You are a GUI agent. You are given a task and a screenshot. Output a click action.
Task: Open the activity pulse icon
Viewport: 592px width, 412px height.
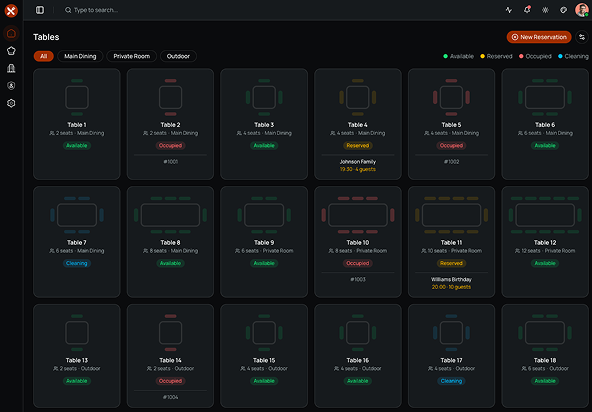pyautogui.click(x=509, y=10)
